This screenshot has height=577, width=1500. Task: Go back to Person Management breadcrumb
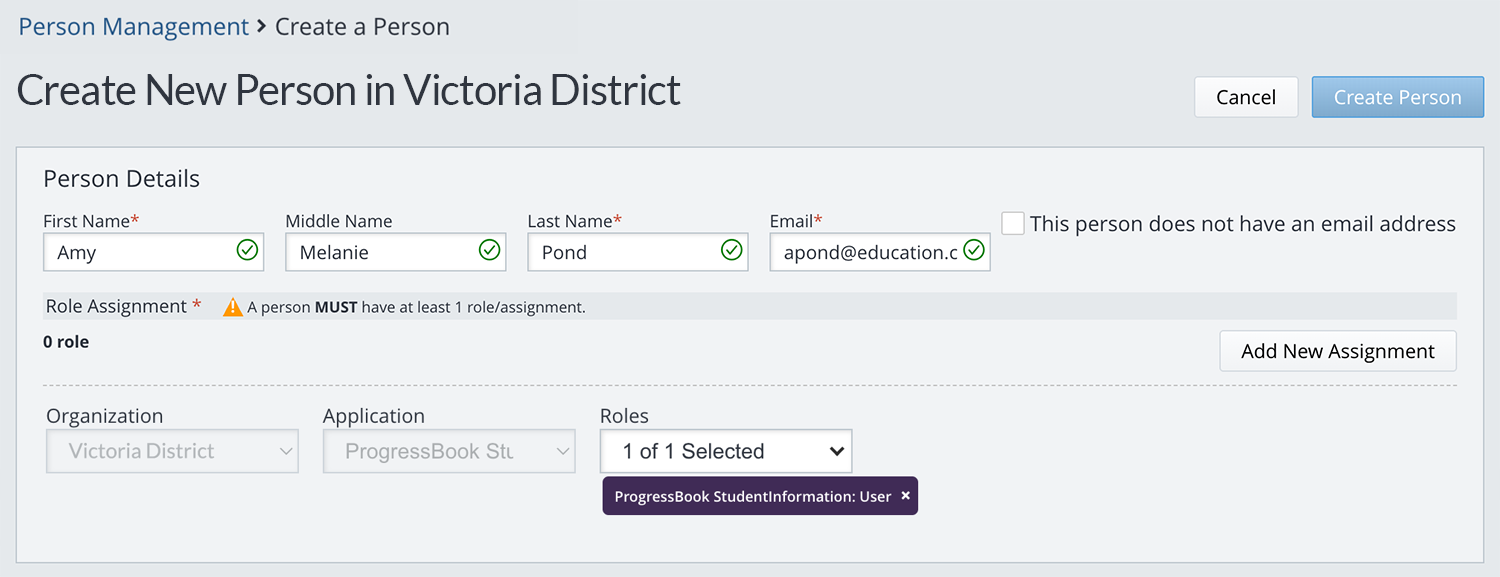(x=133, y=27)
